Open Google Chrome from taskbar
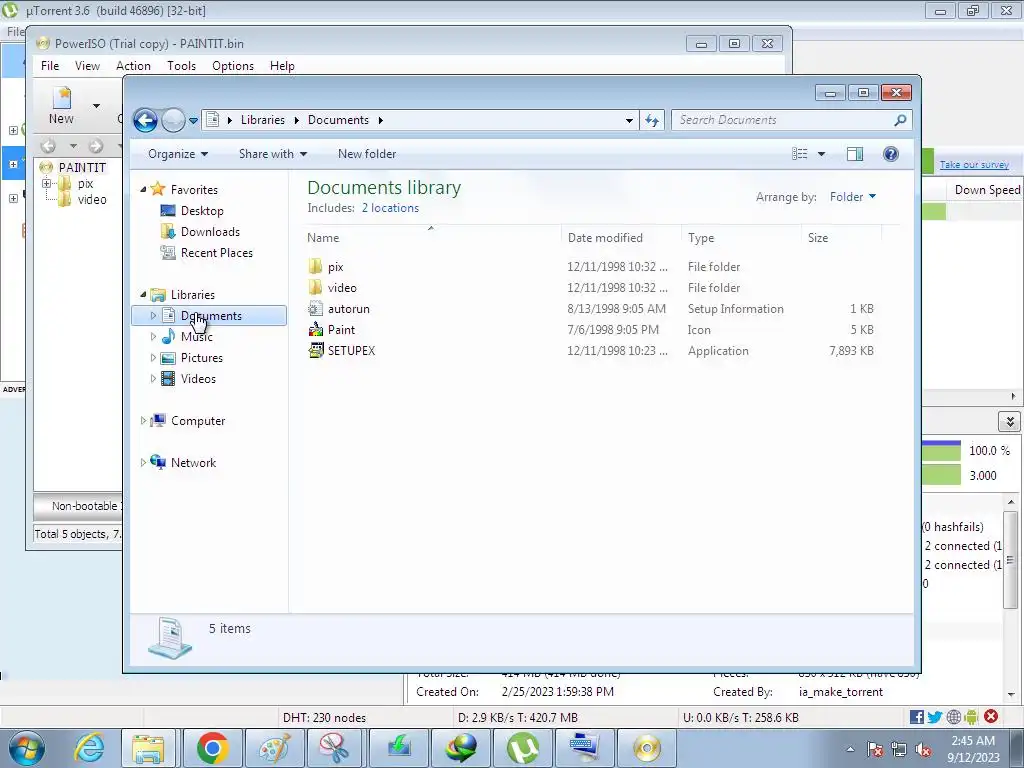 [x=212, y=748]
